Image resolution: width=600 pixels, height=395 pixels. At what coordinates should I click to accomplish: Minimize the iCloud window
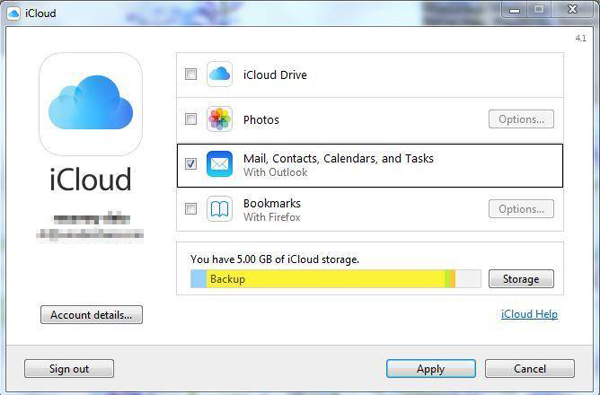coord(515,10)
